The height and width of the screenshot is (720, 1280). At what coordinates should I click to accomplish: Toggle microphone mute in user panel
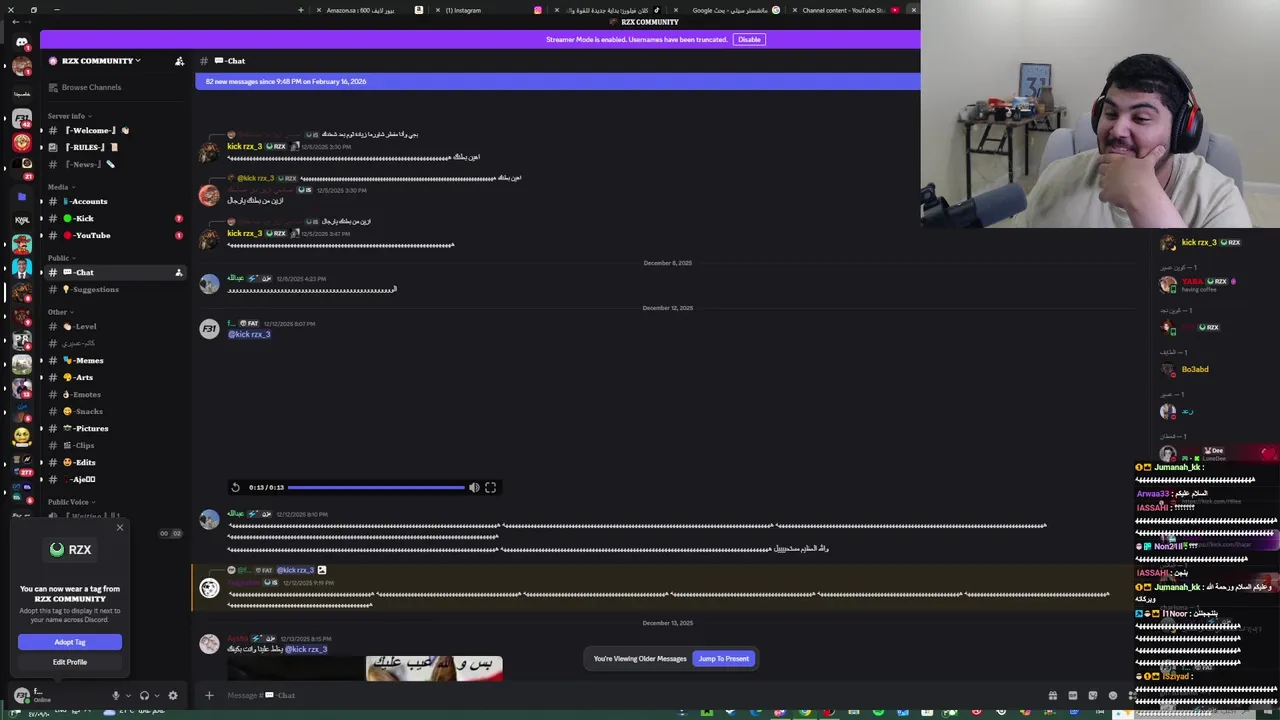click(116, 695)
